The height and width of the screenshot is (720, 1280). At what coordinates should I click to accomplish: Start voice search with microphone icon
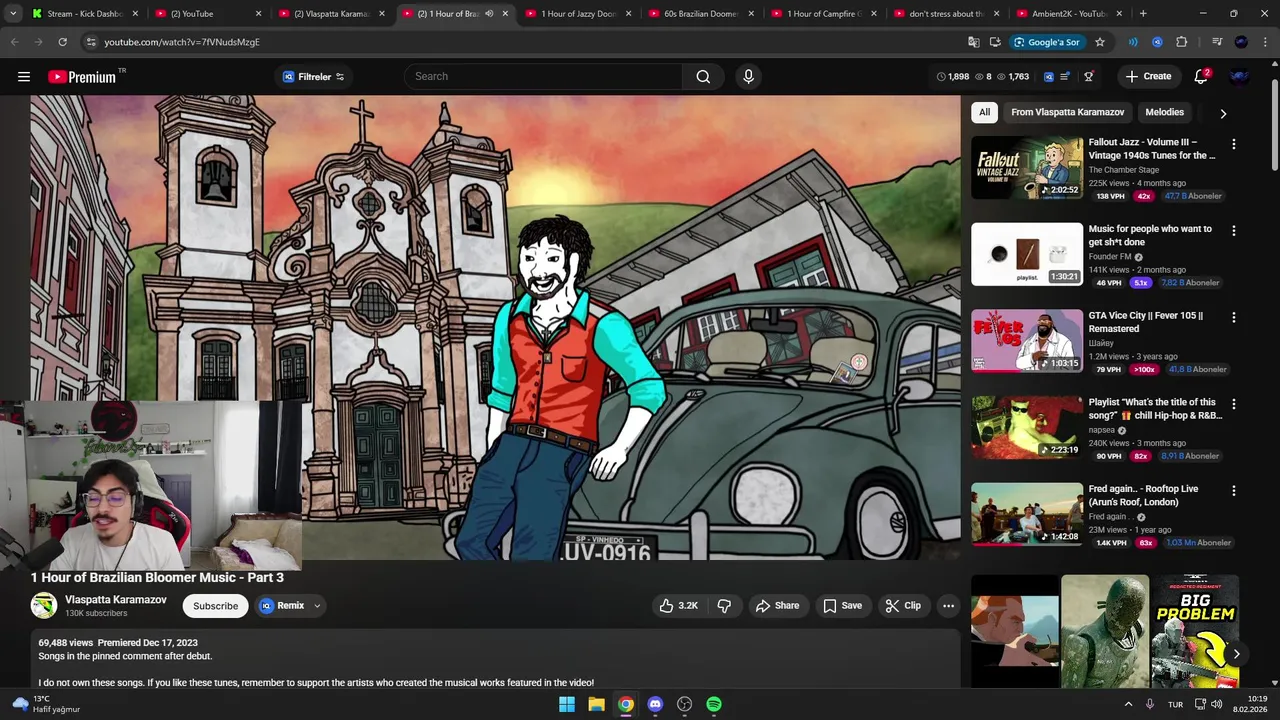(x=748, y=76)
